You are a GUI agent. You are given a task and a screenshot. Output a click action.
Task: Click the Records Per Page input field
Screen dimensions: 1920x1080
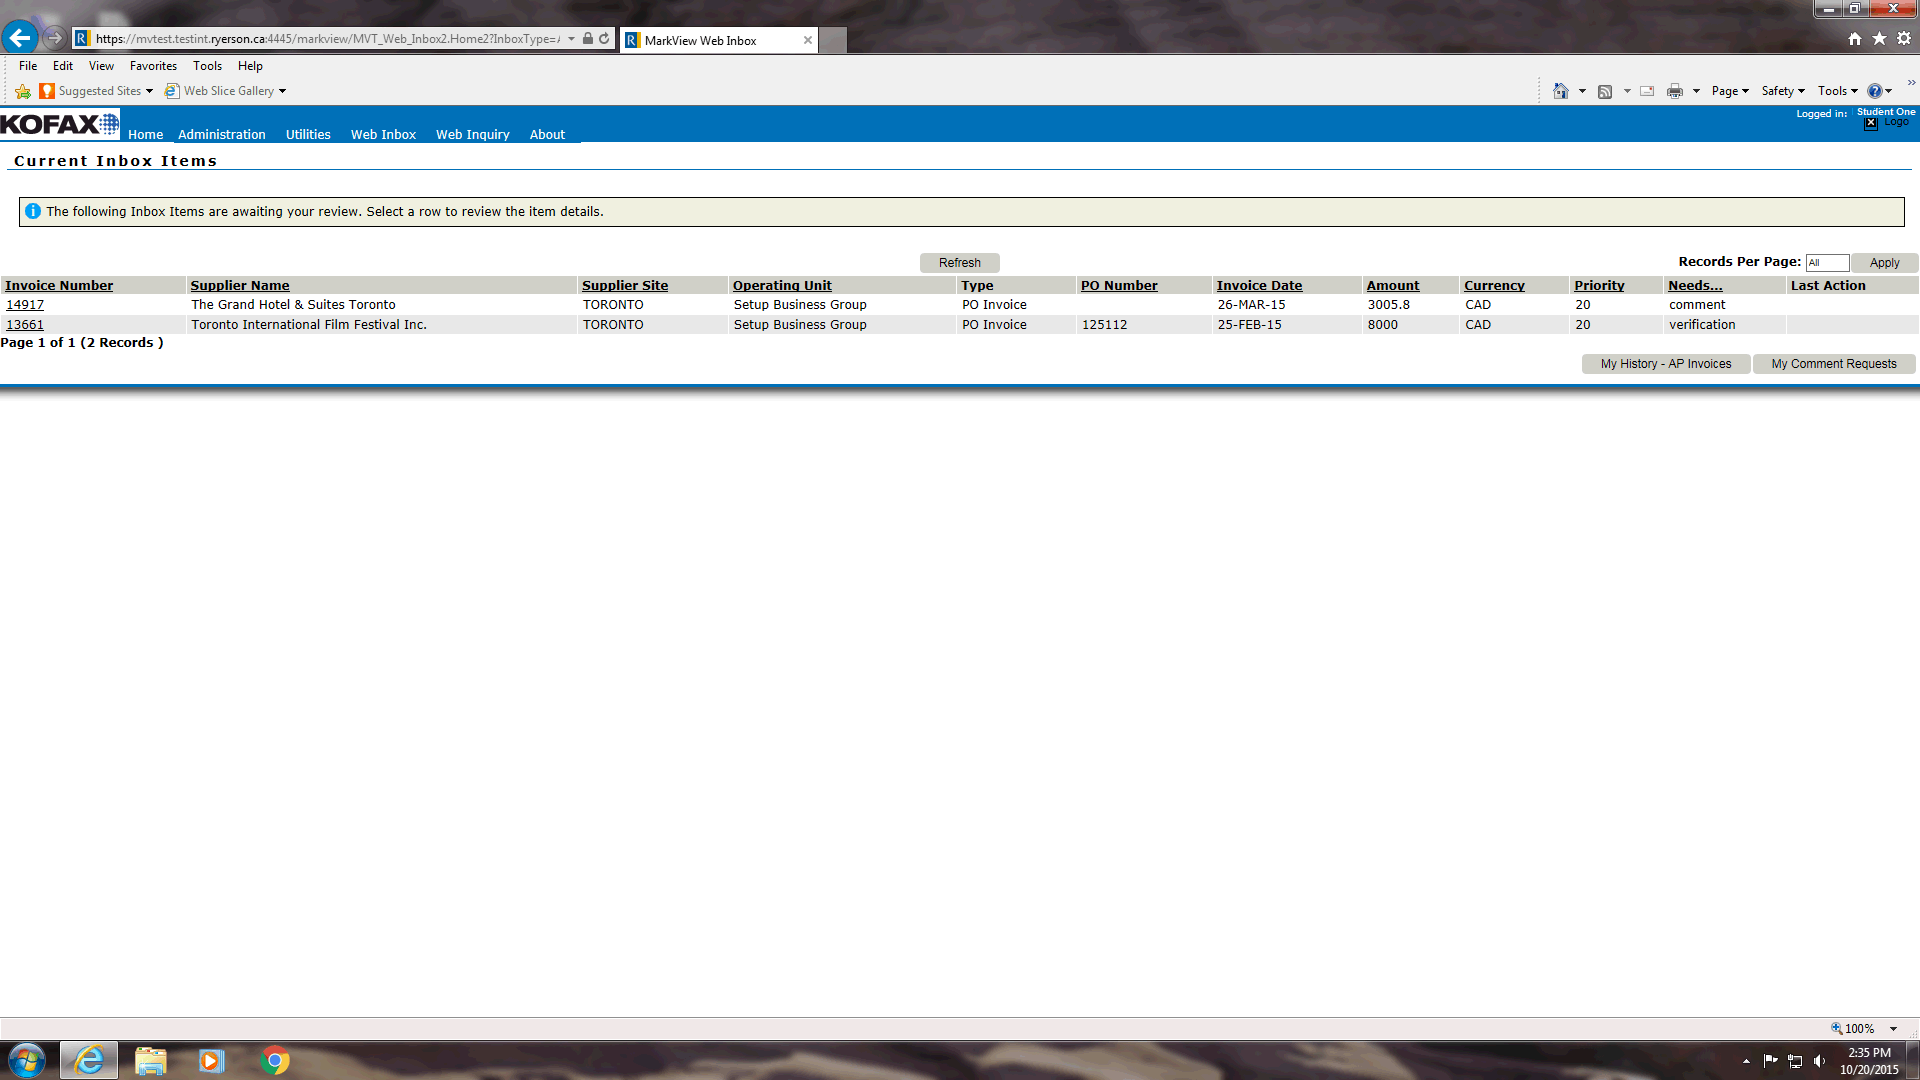coord(1826,263)
